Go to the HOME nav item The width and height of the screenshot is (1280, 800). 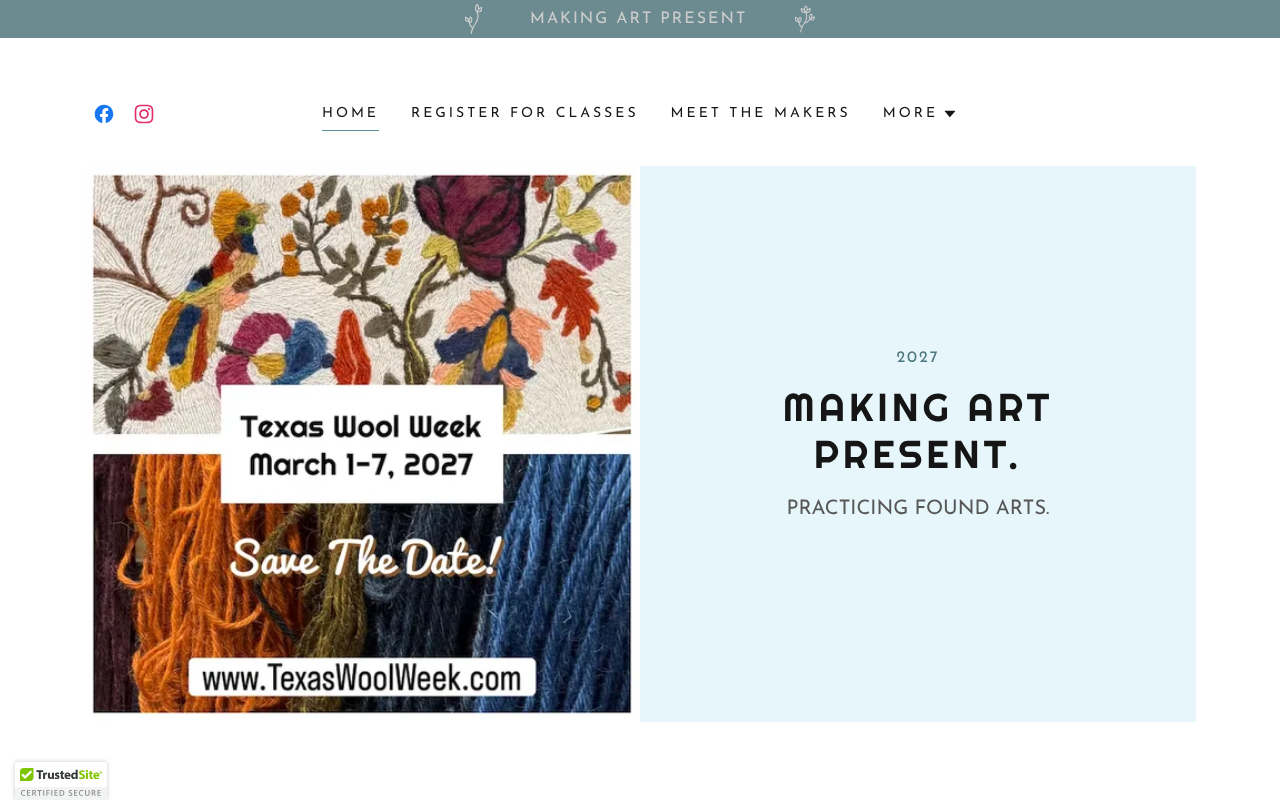(x=350, y=113)
